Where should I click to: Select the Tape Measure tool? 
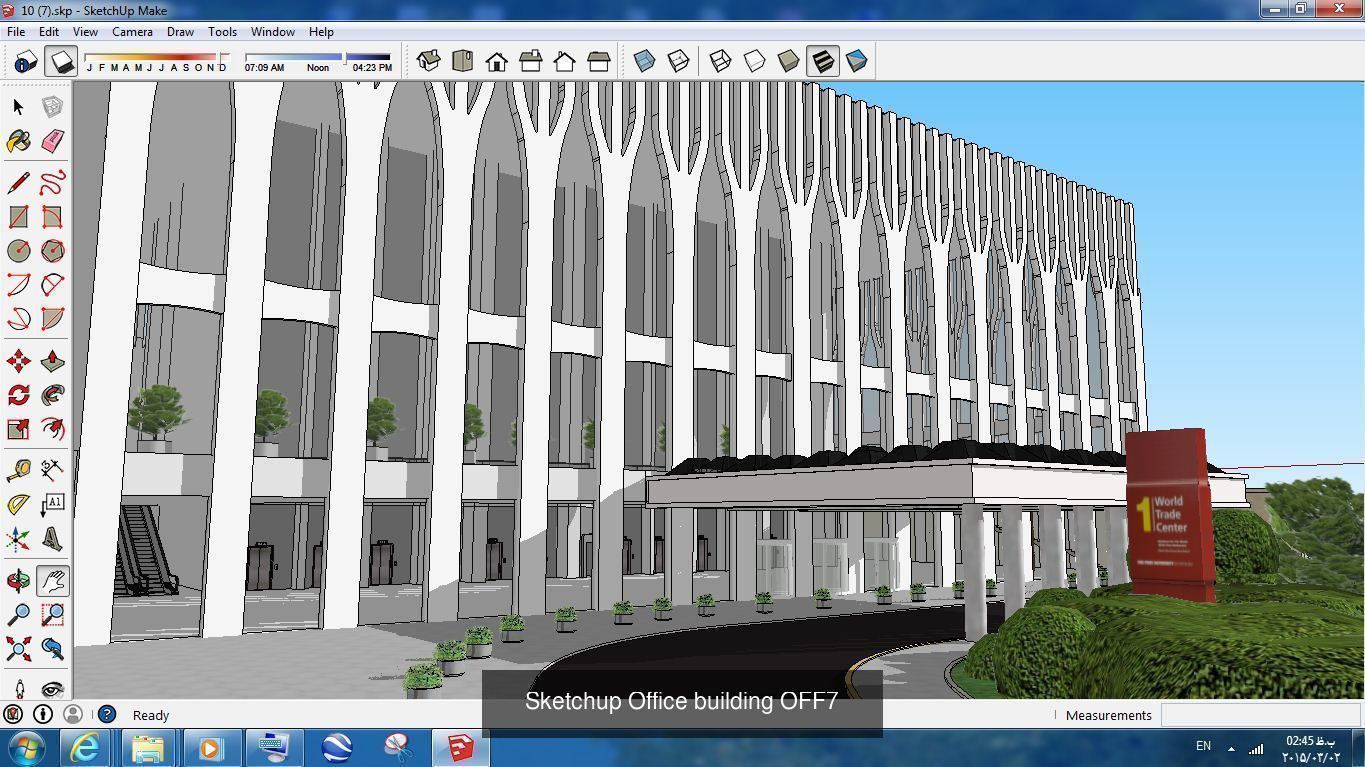[x=18, y=471]
